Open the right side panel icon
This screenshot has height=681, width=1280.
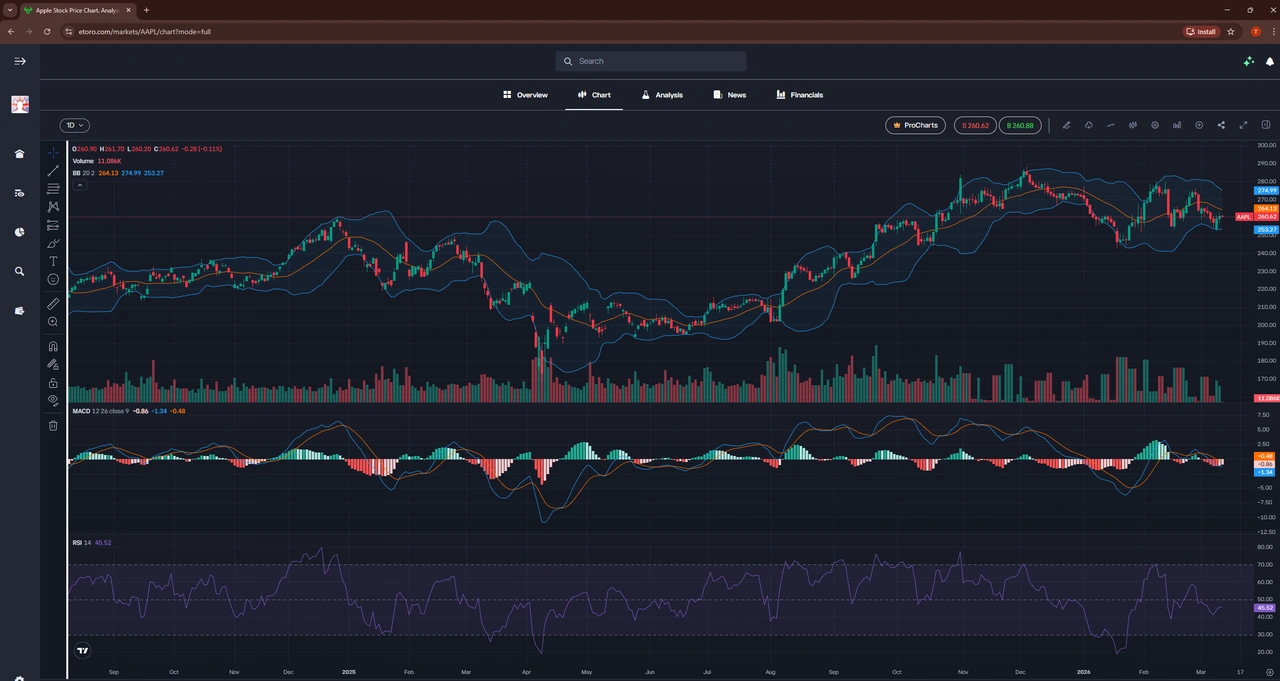point(1266,125)
